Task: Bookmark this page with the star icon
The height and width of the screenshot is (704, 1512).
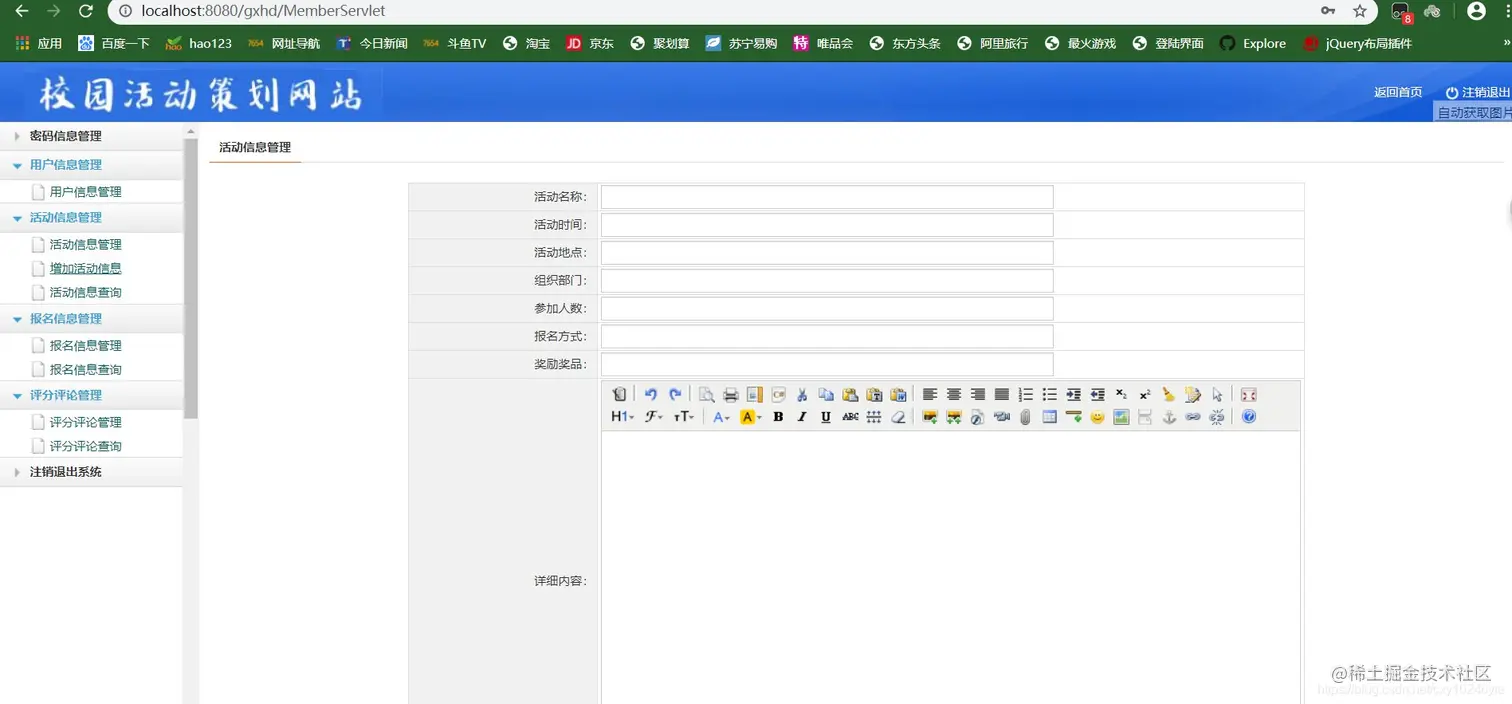Action: tap(1360, 11)
